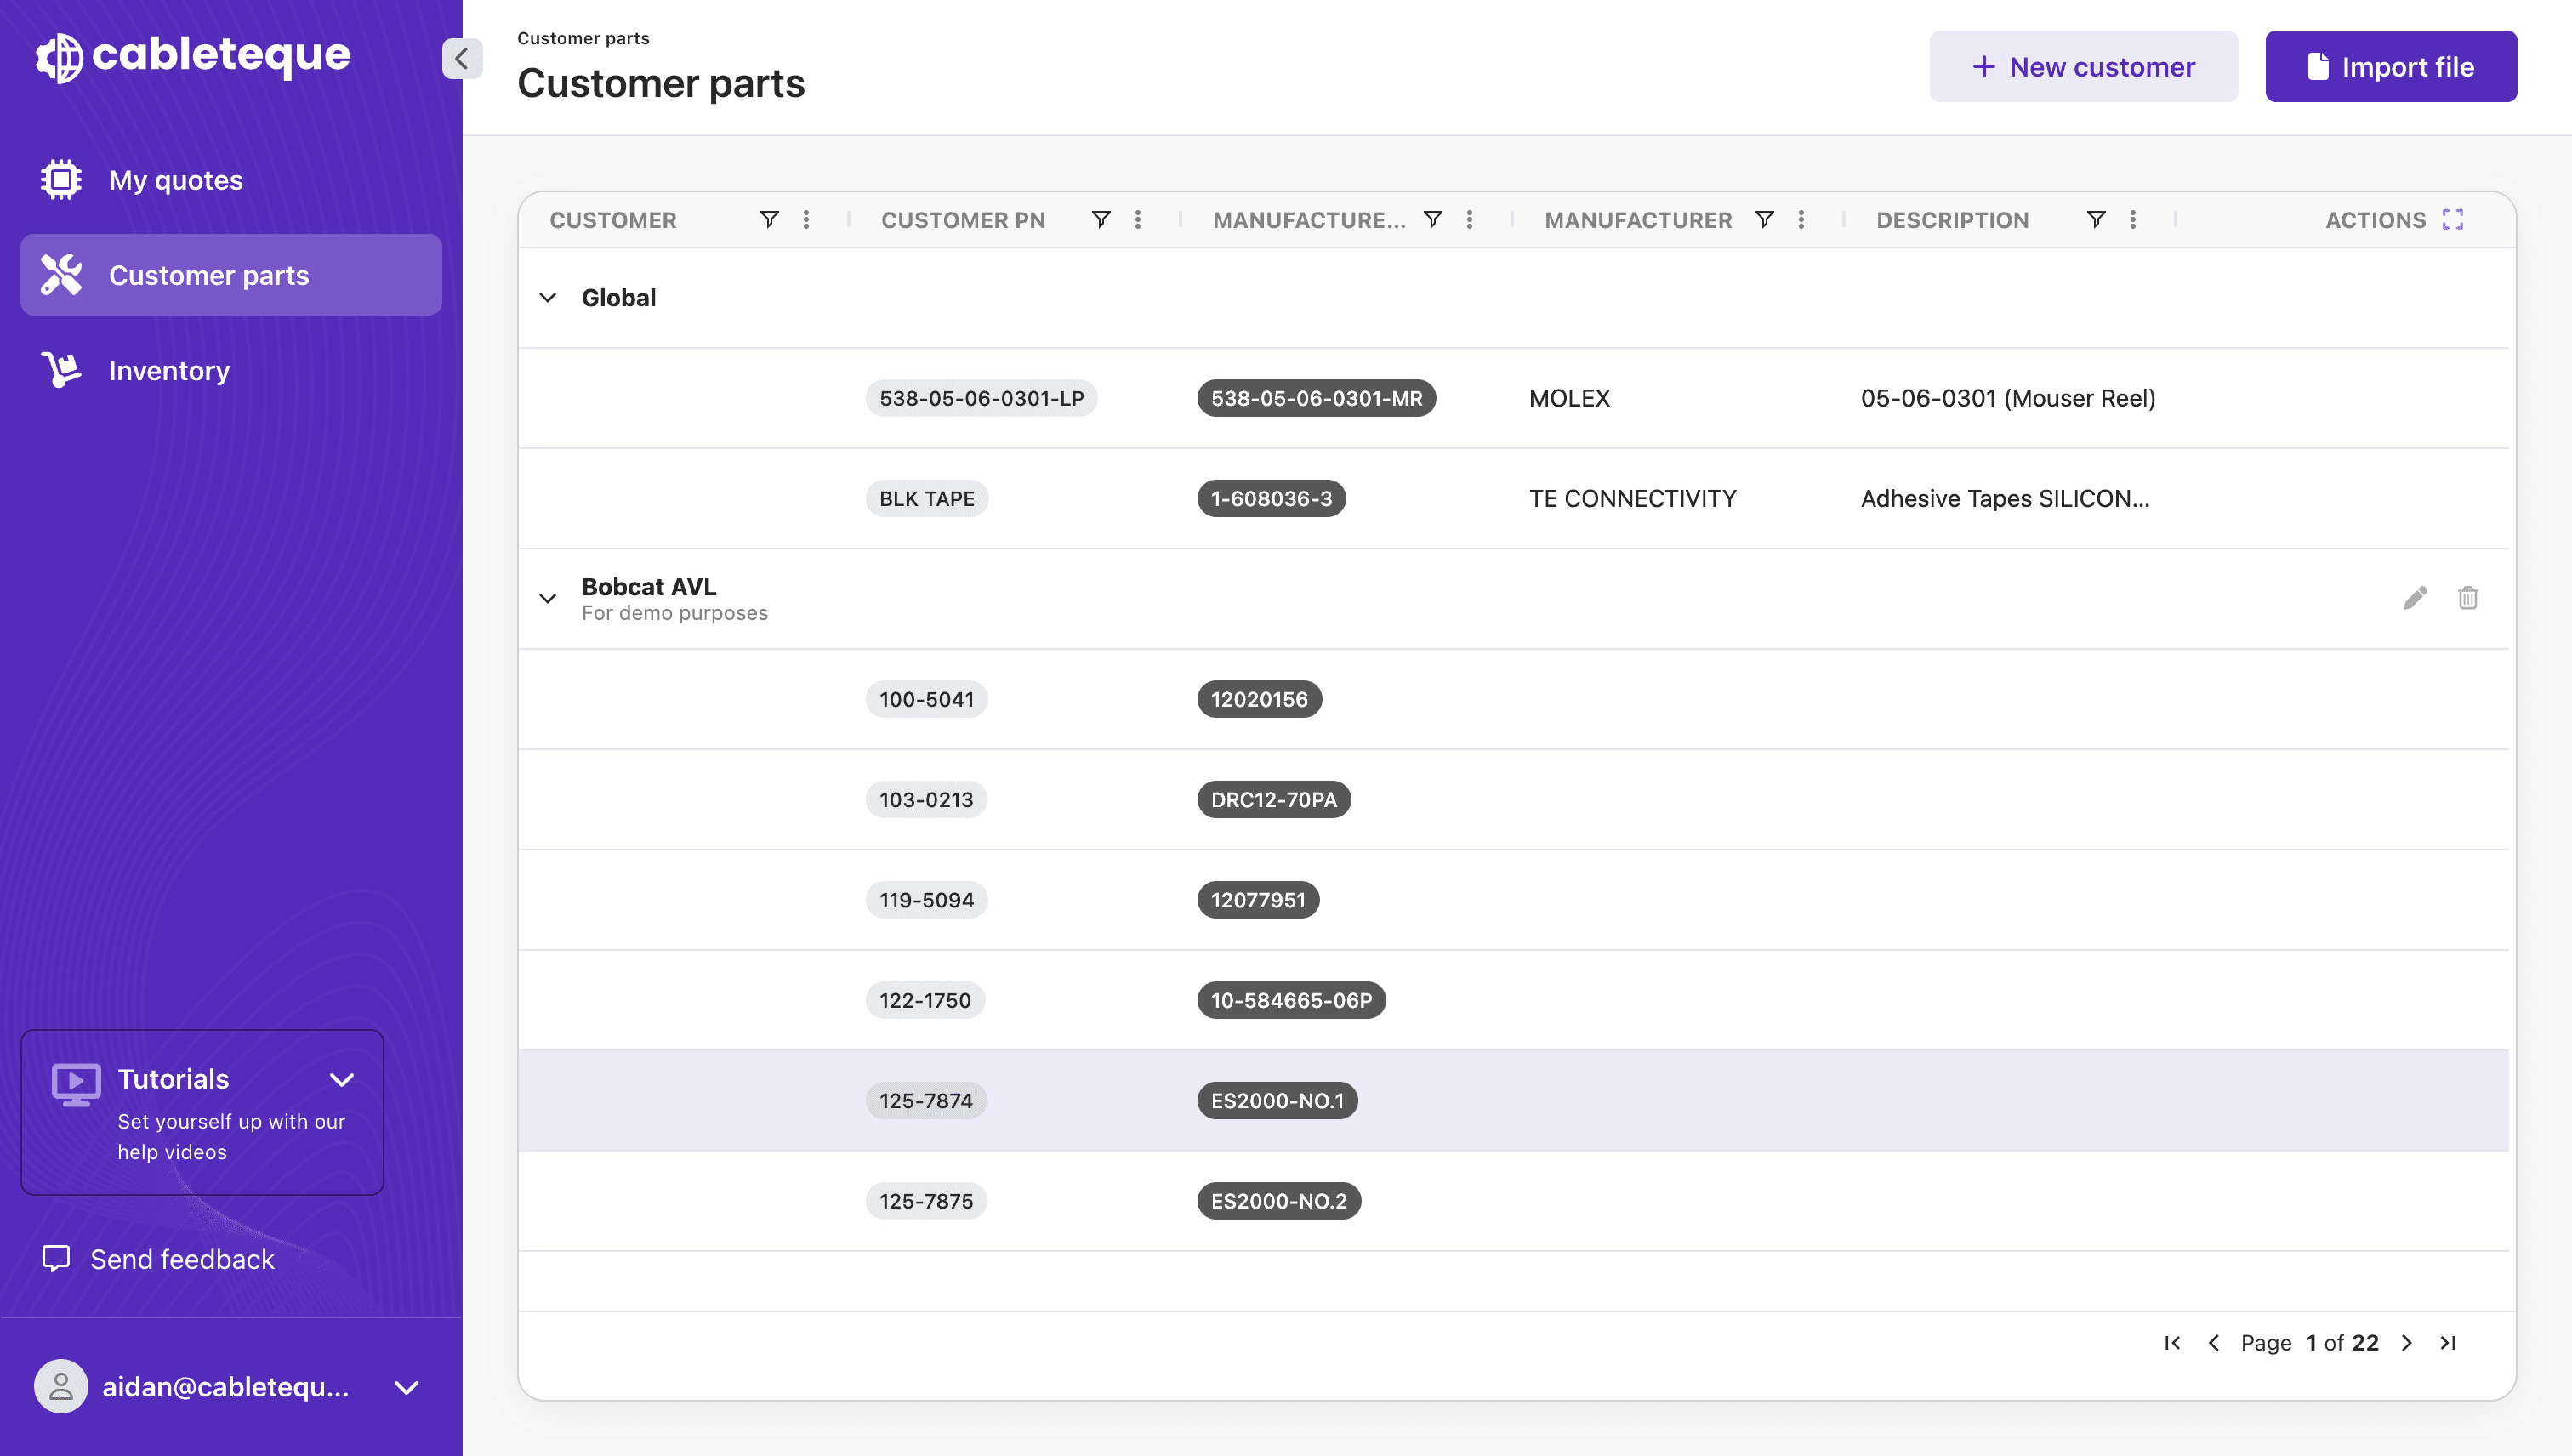Image resolution: width=2572 pixels, height=1456 pixels.
Task: Expand the Tutorials panel chevron
Action: (342, 1080)
